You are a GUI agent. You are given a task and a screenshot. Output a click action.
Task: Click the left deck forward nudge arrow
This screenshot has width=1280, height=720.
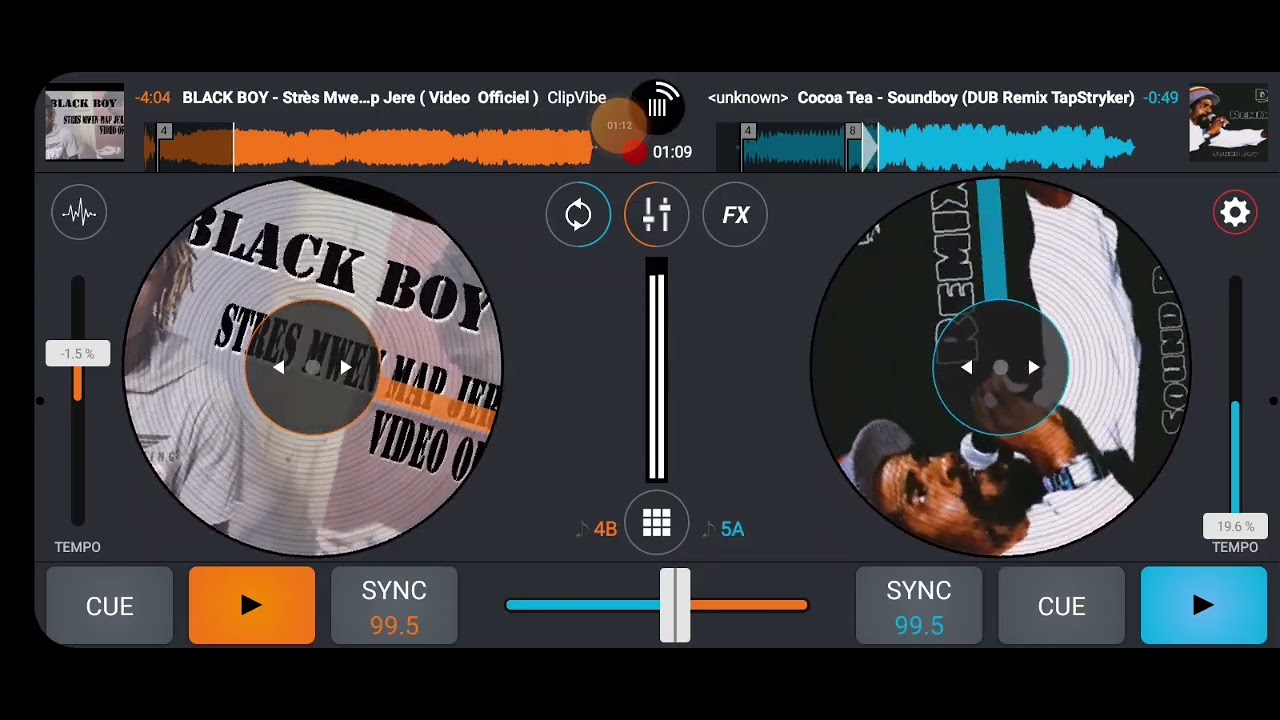346,368
